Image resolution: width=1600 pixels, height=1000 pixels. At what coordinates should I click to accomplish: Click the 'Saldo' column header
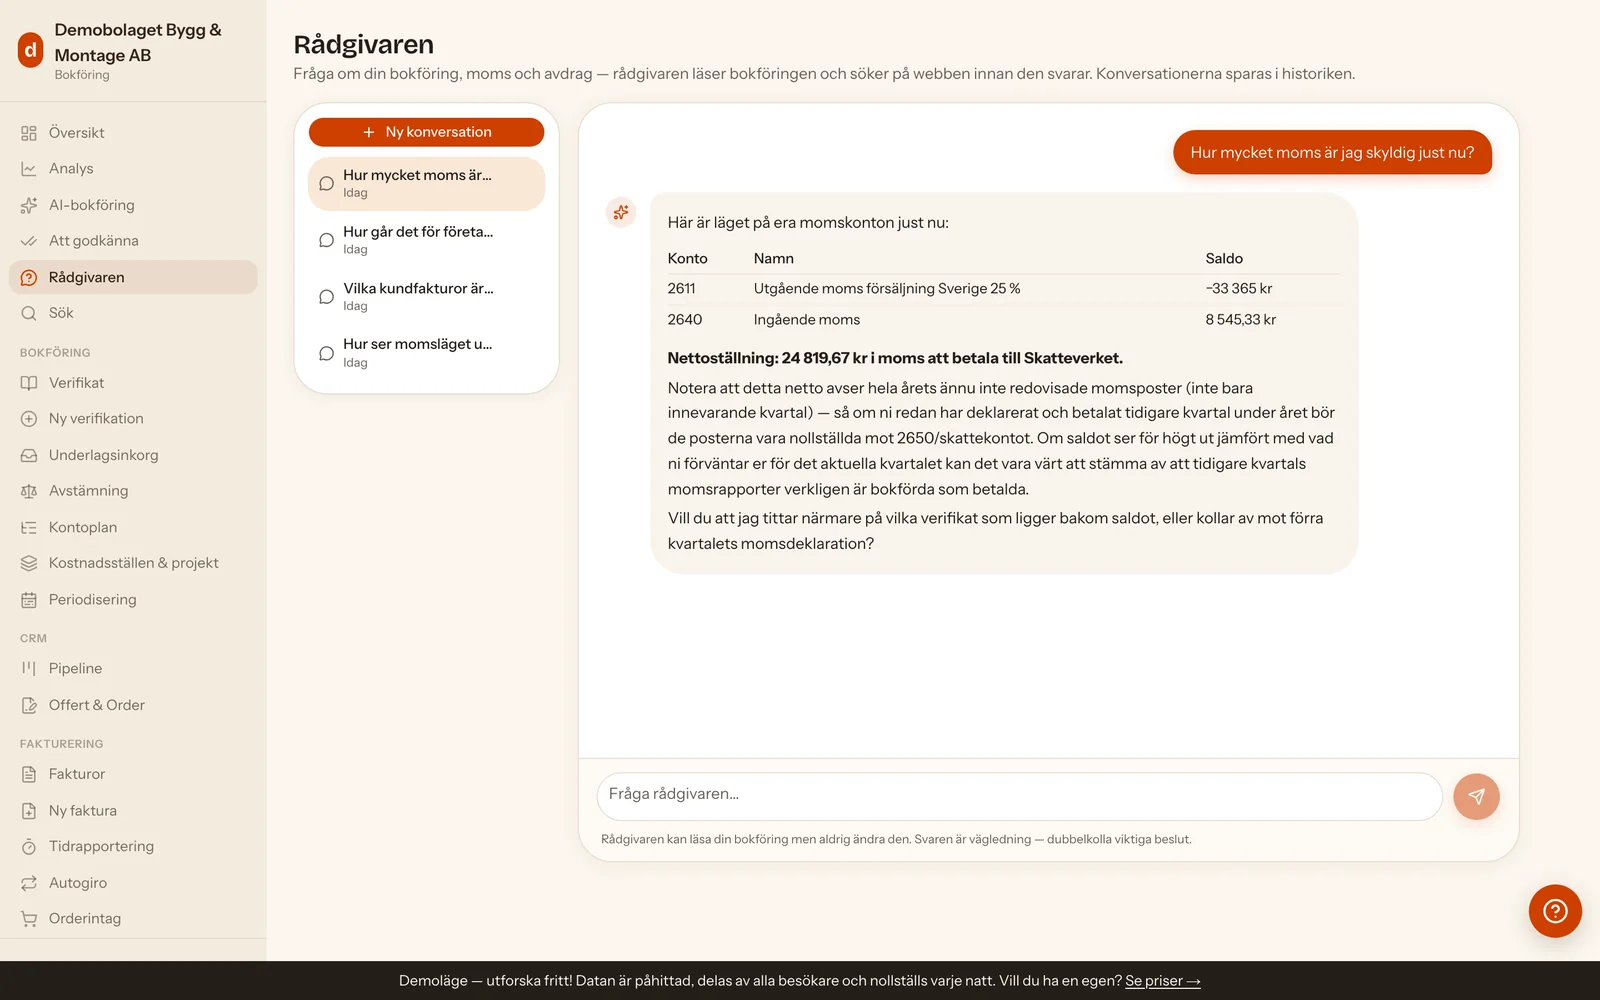(x=1224, y=258)
